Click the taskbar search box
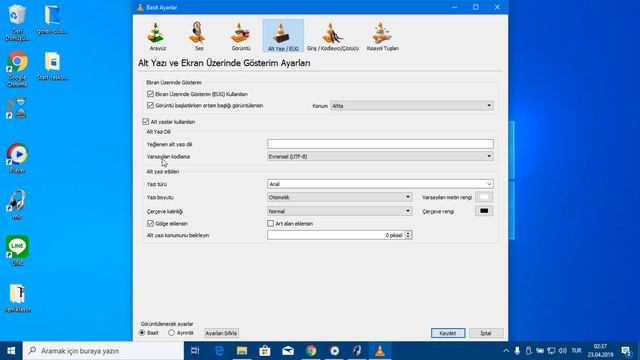 [103, 351]
